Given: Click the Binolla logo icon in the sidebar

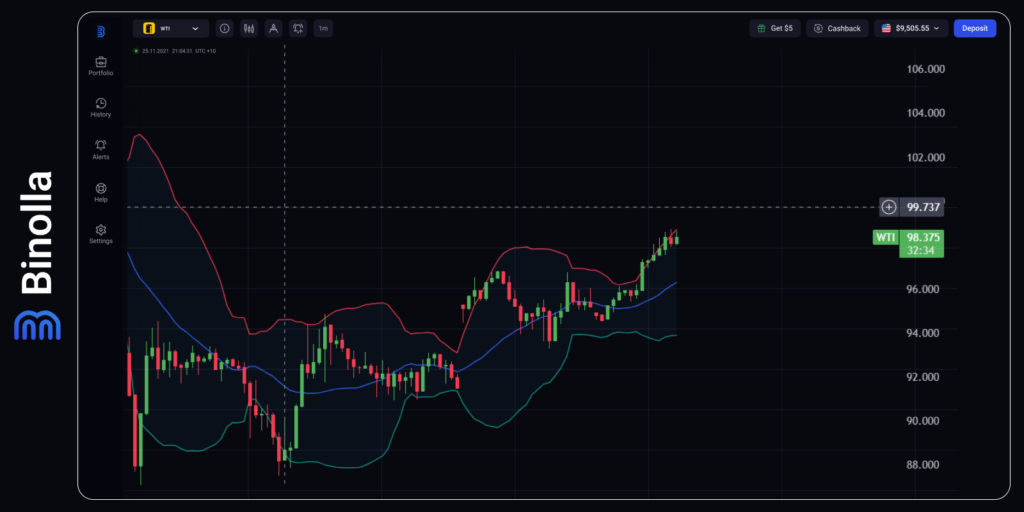Looking at the screenshot, I should [101, 31].
